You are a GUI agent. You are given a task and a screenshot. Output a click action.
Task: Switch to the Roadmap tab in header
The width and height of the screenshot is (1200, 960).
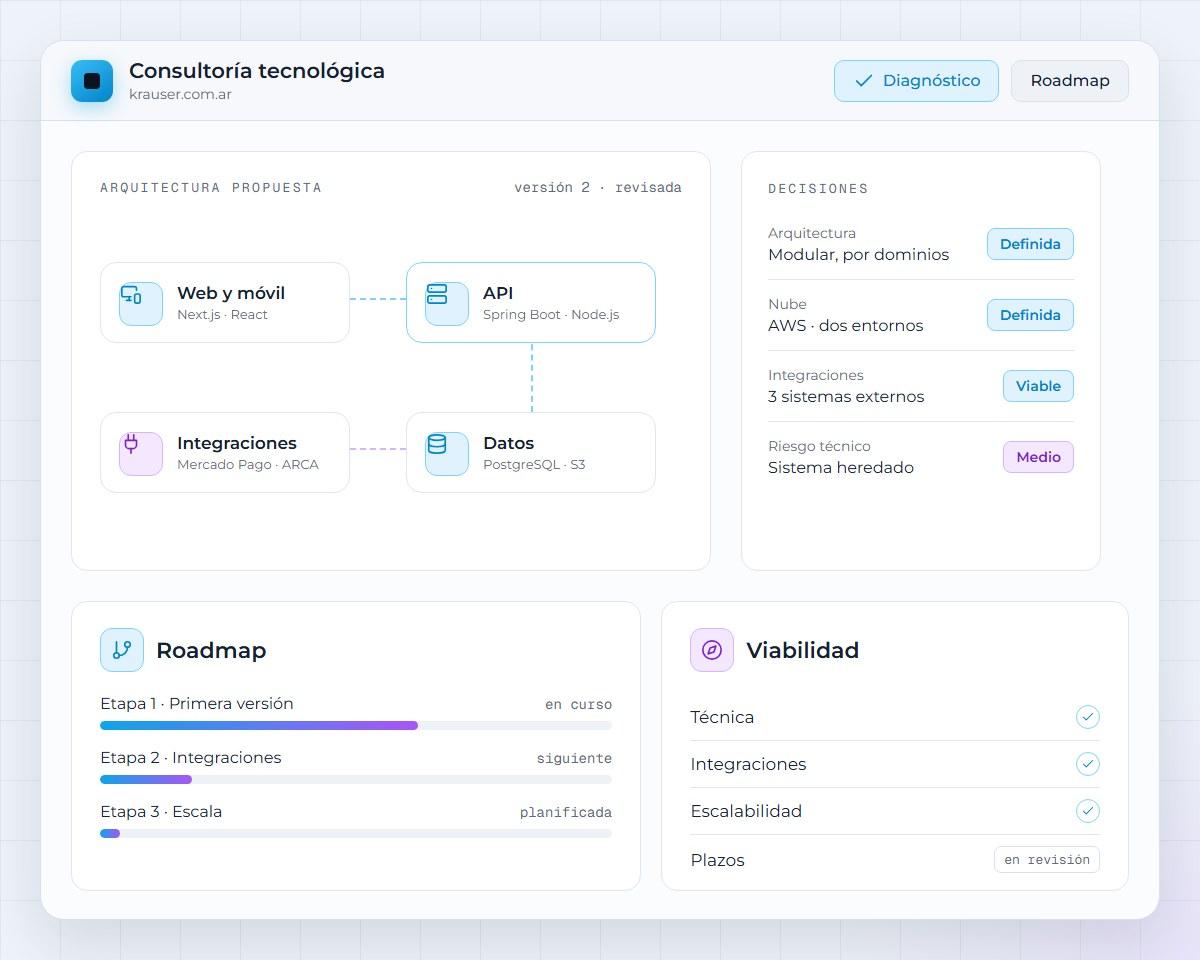[1070, 81]
